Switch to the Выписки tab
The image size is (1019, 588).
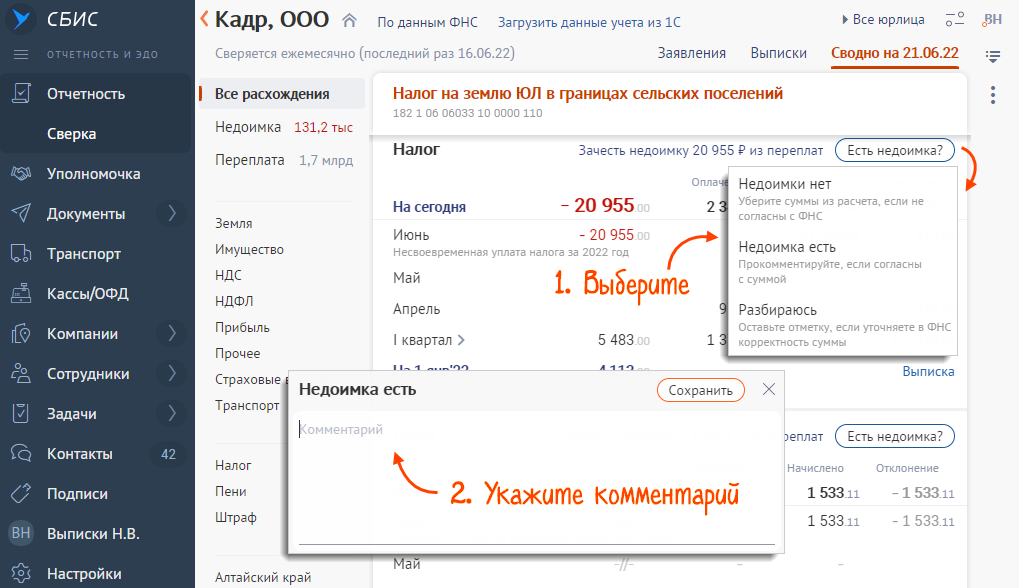click(778, 53)
